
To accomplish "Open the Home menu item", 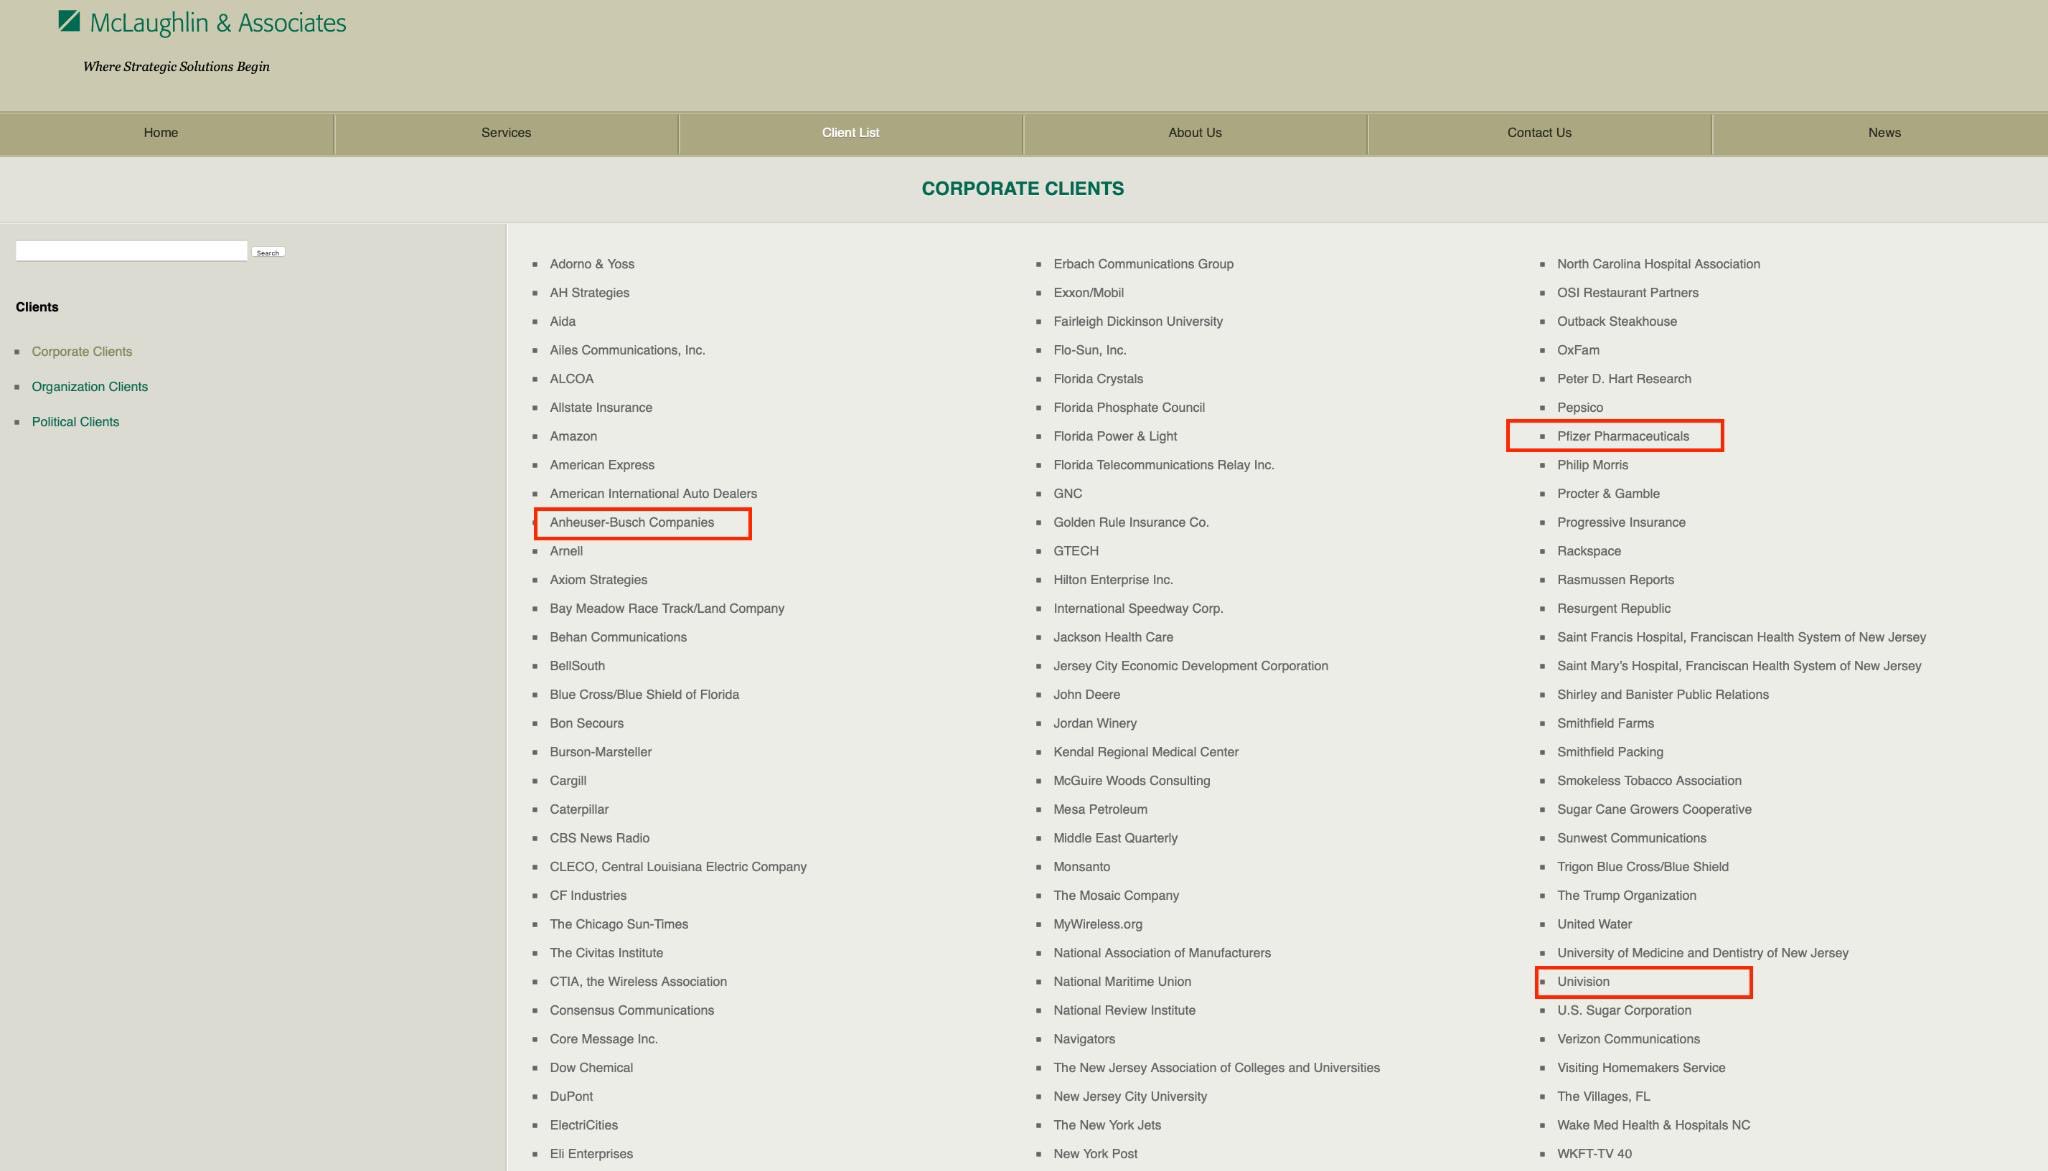I will click(x=161, y=133).
